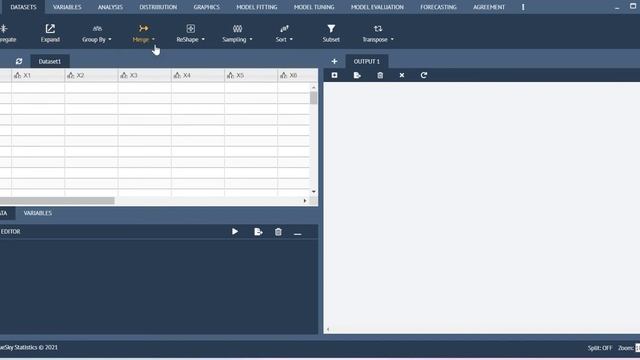Click the Sort icon
The height and width of the screenshot is (360, 640).
pyautogui.click(x=284, y=29)
